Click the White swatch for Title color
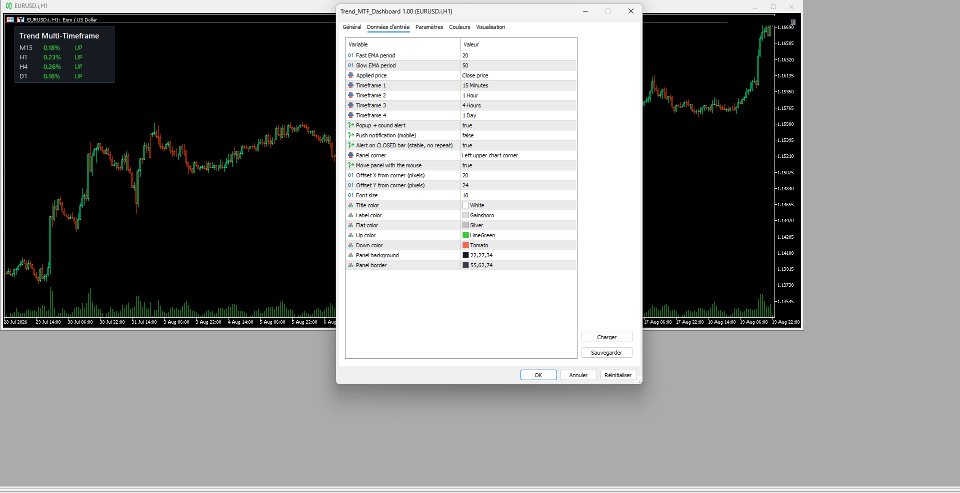The image size is (960, 493). (465, 205)
